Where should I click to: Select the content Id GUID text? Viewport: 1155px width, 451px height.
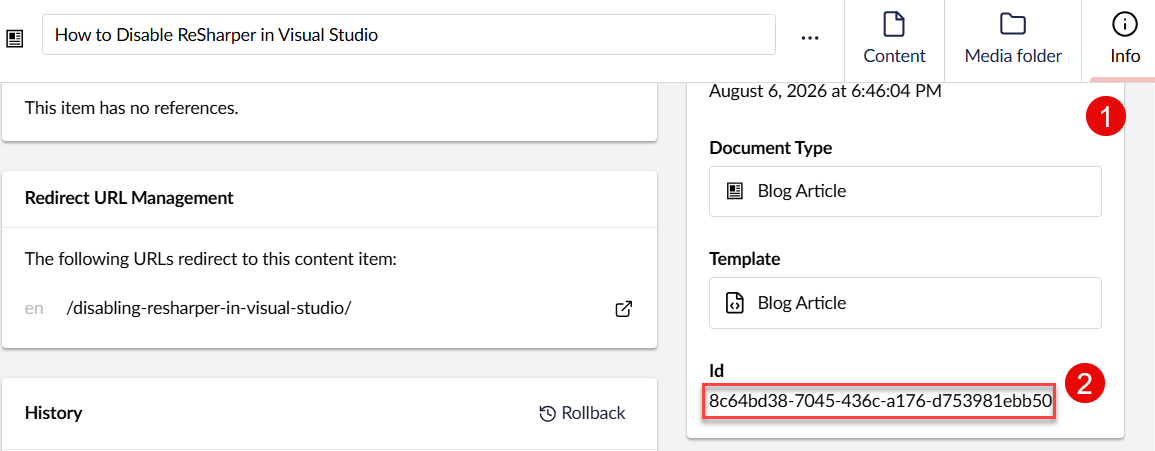(x=880, y=402)
